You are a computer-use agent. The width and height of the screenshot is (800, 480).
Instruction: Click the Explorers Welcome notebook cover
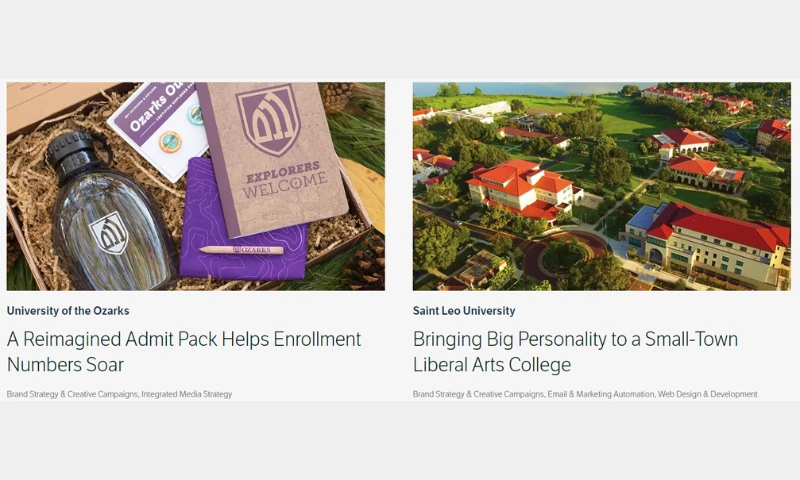[x=273, y=158]
